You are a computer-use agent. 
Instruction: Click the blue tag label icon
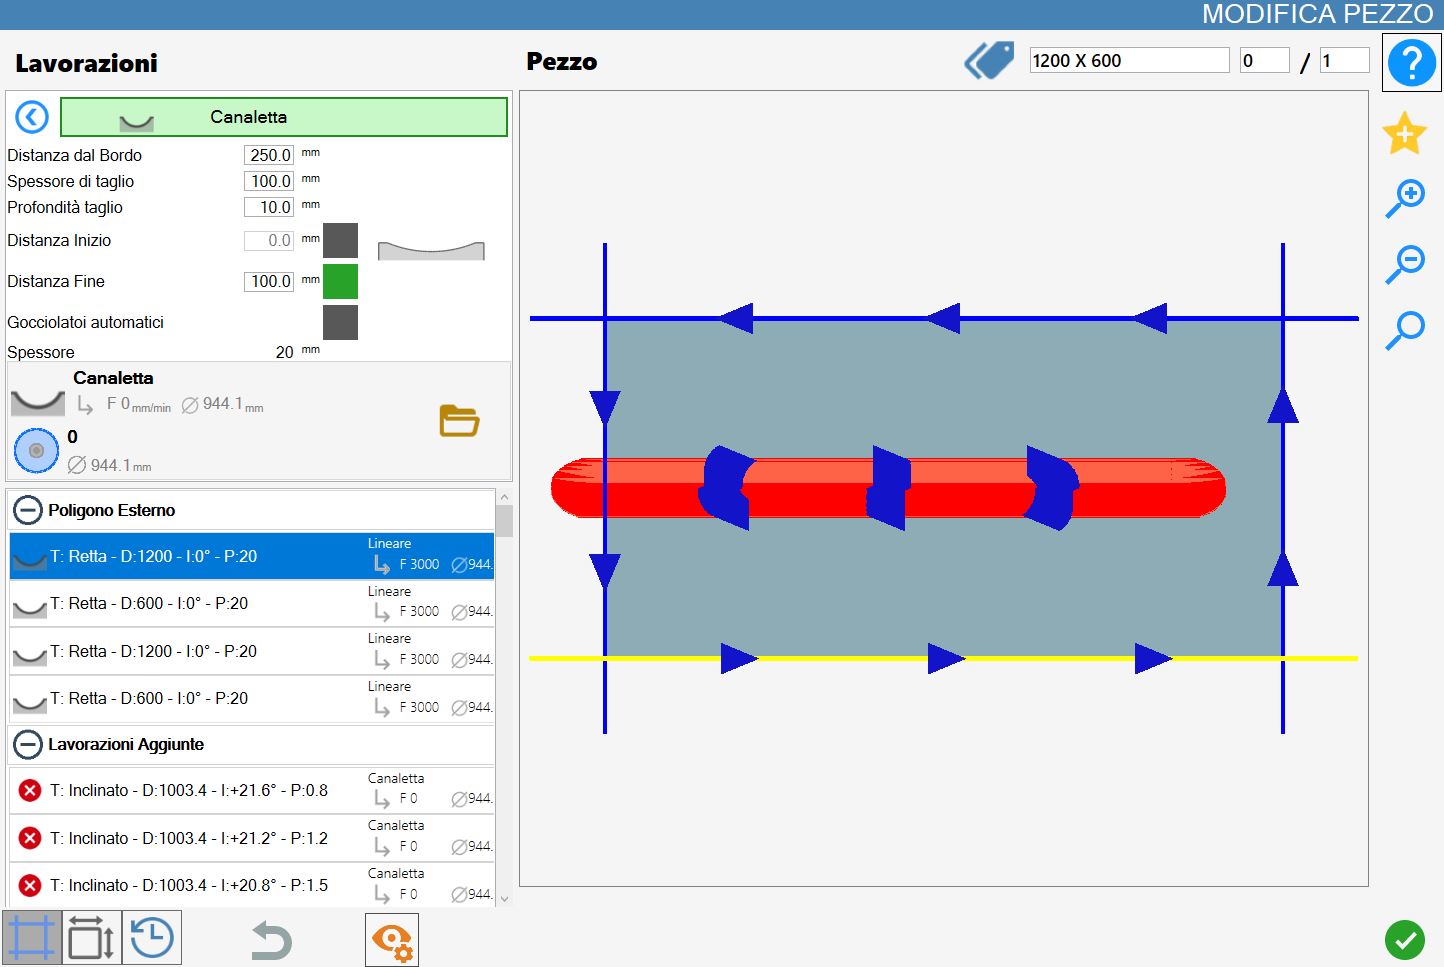989,61
